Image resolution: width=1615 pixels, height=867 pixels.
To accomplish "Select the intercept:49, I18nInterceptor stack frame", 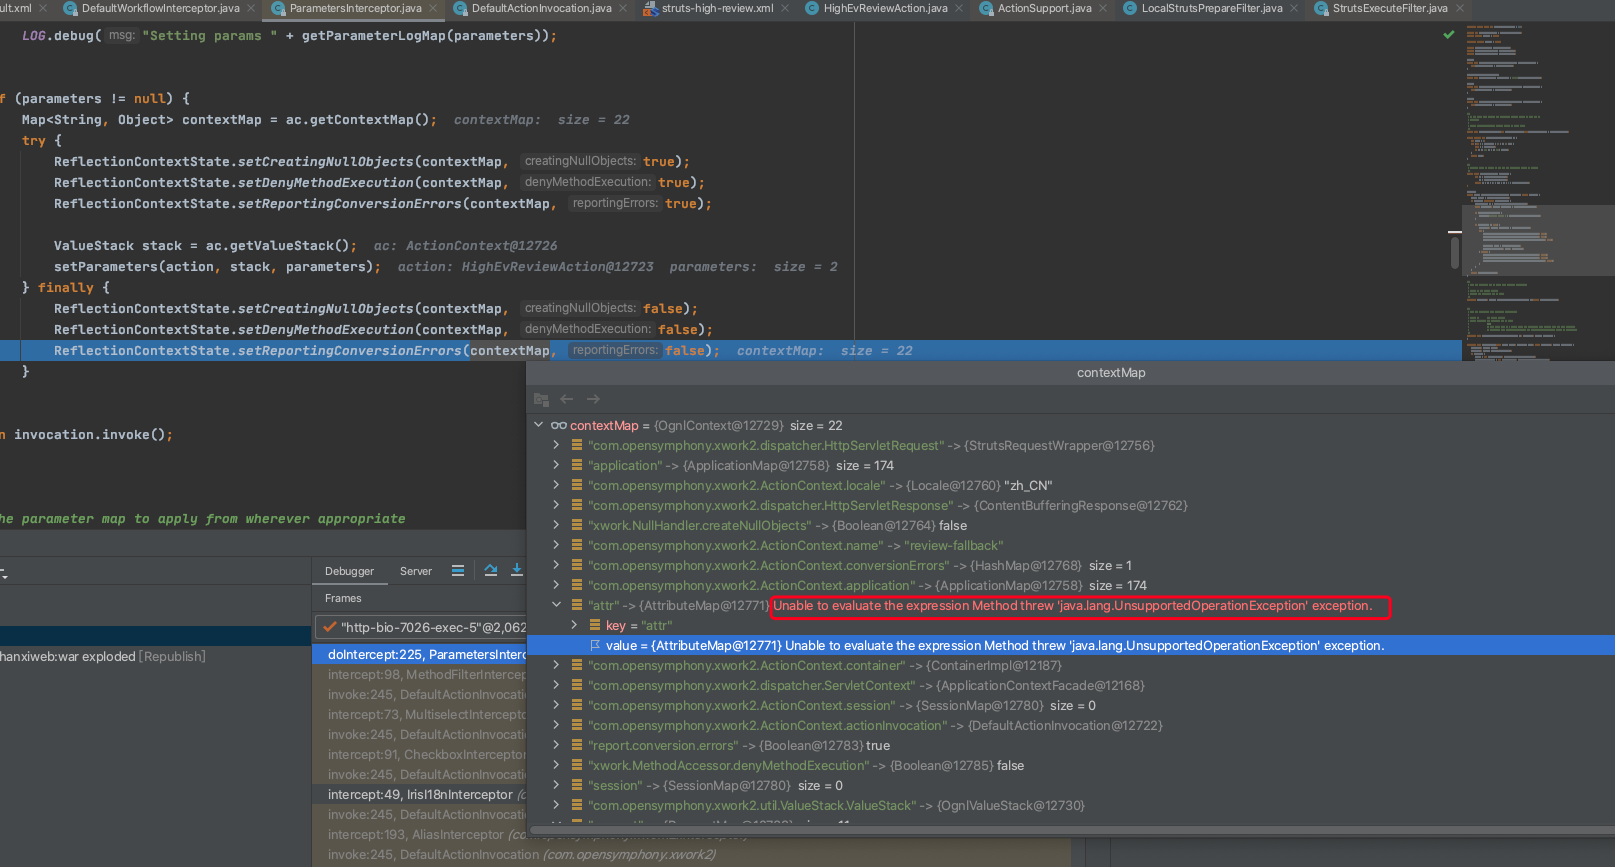I will coord(420,794).
